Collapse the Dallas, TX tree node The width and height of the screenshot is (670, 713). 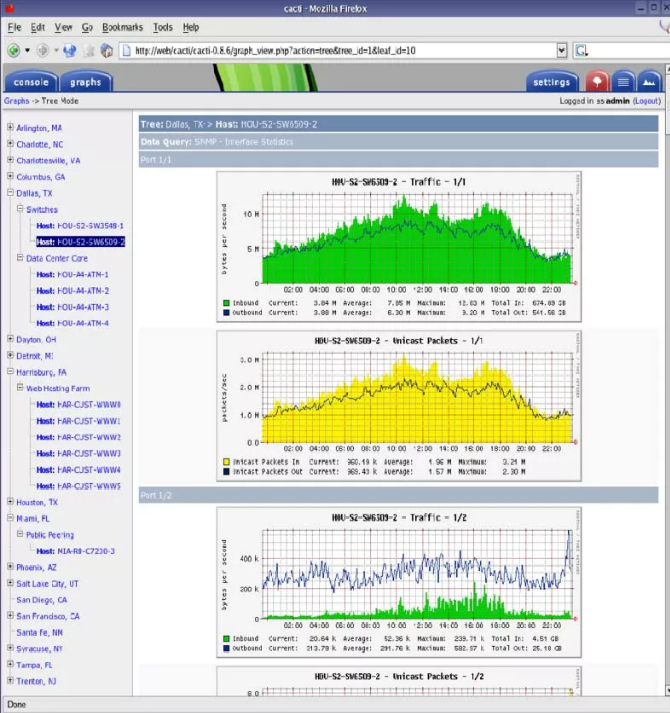(10, 193)
